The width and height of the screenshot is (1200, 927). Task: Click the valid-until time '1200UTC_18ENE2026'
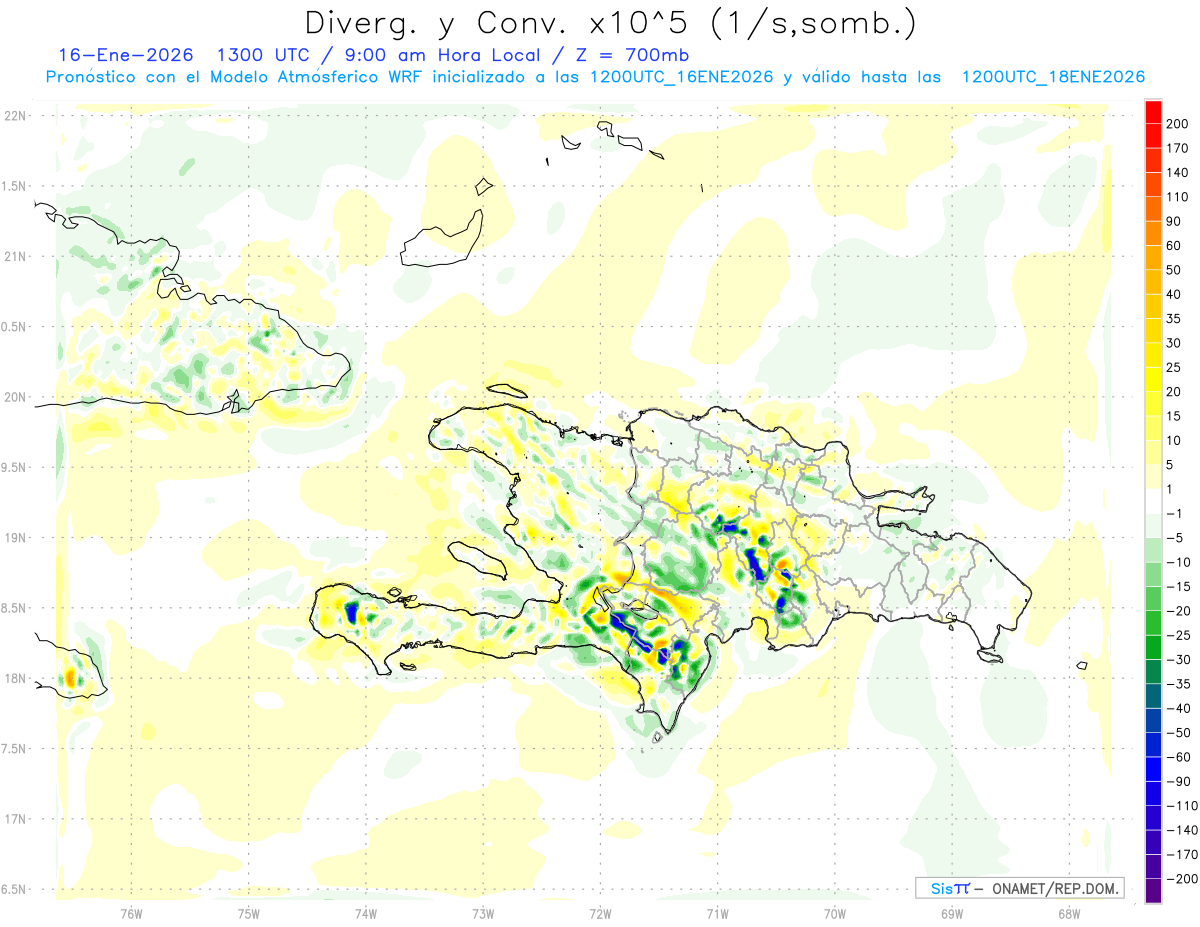(1053, 77)
